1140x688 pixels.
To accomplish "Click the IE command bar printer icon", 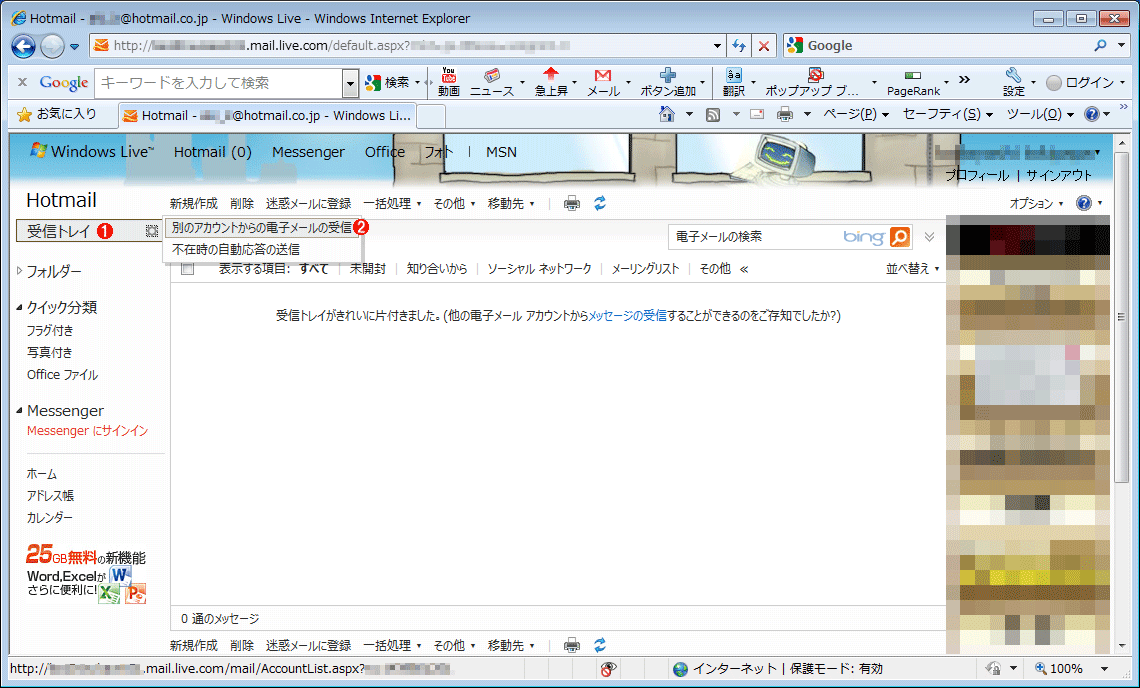I will pyautogui.click(x=784, y=114).
